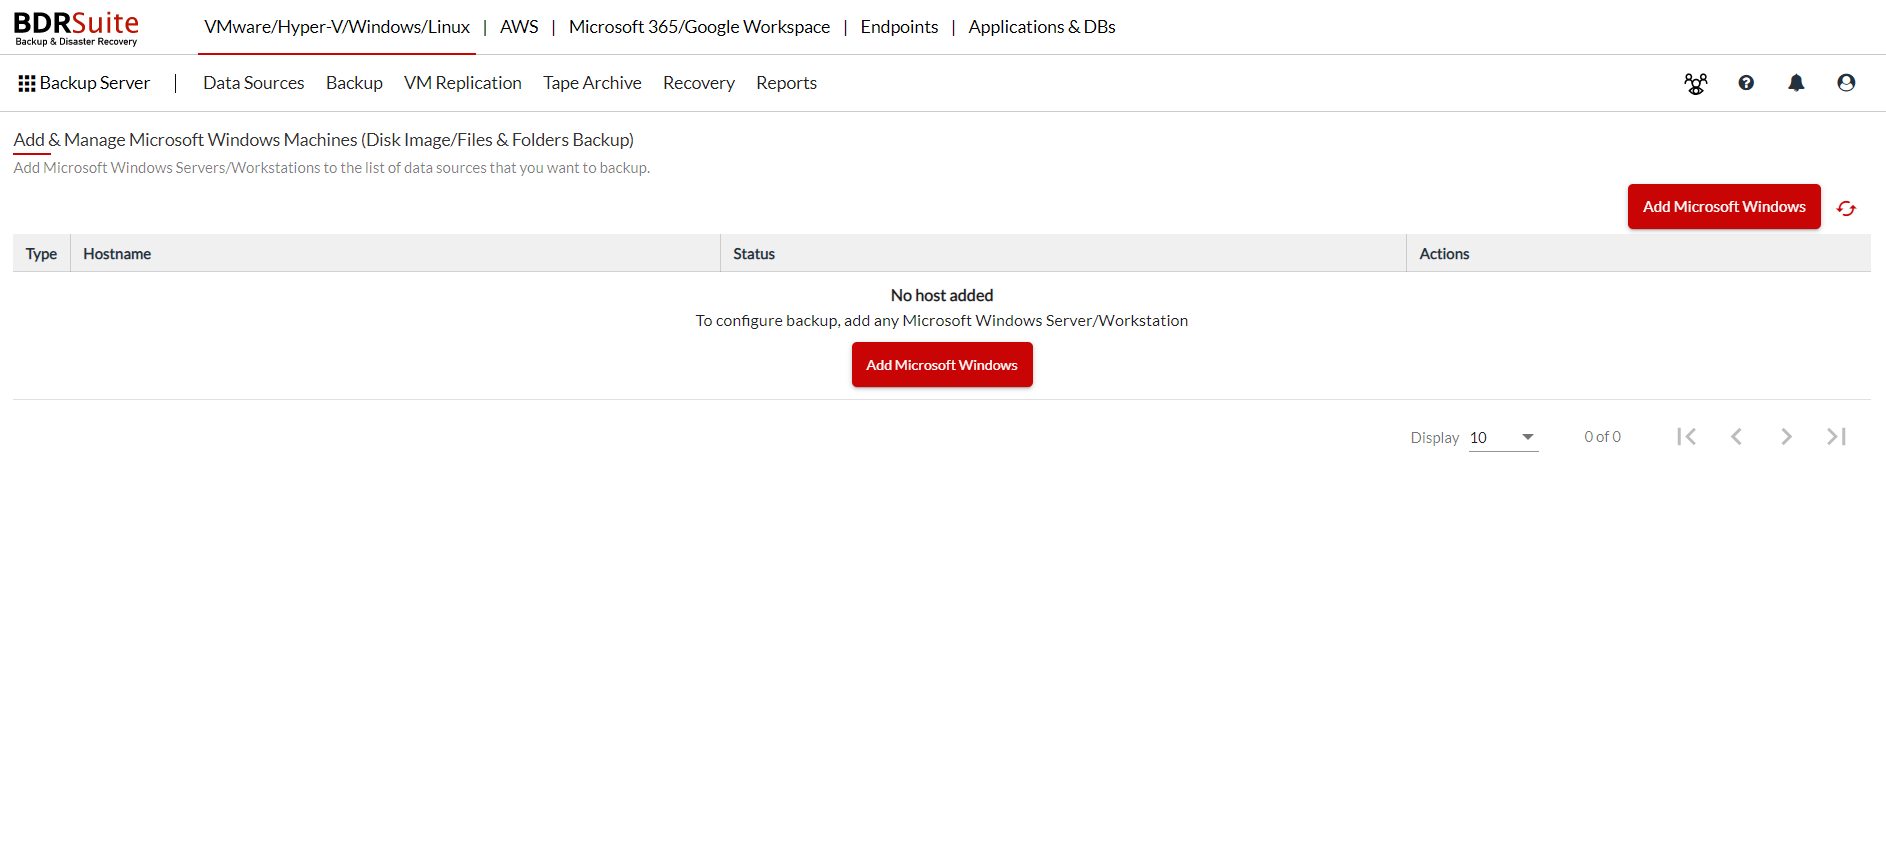
Task: Open the user account profile icon
Action: point(1846,83)
